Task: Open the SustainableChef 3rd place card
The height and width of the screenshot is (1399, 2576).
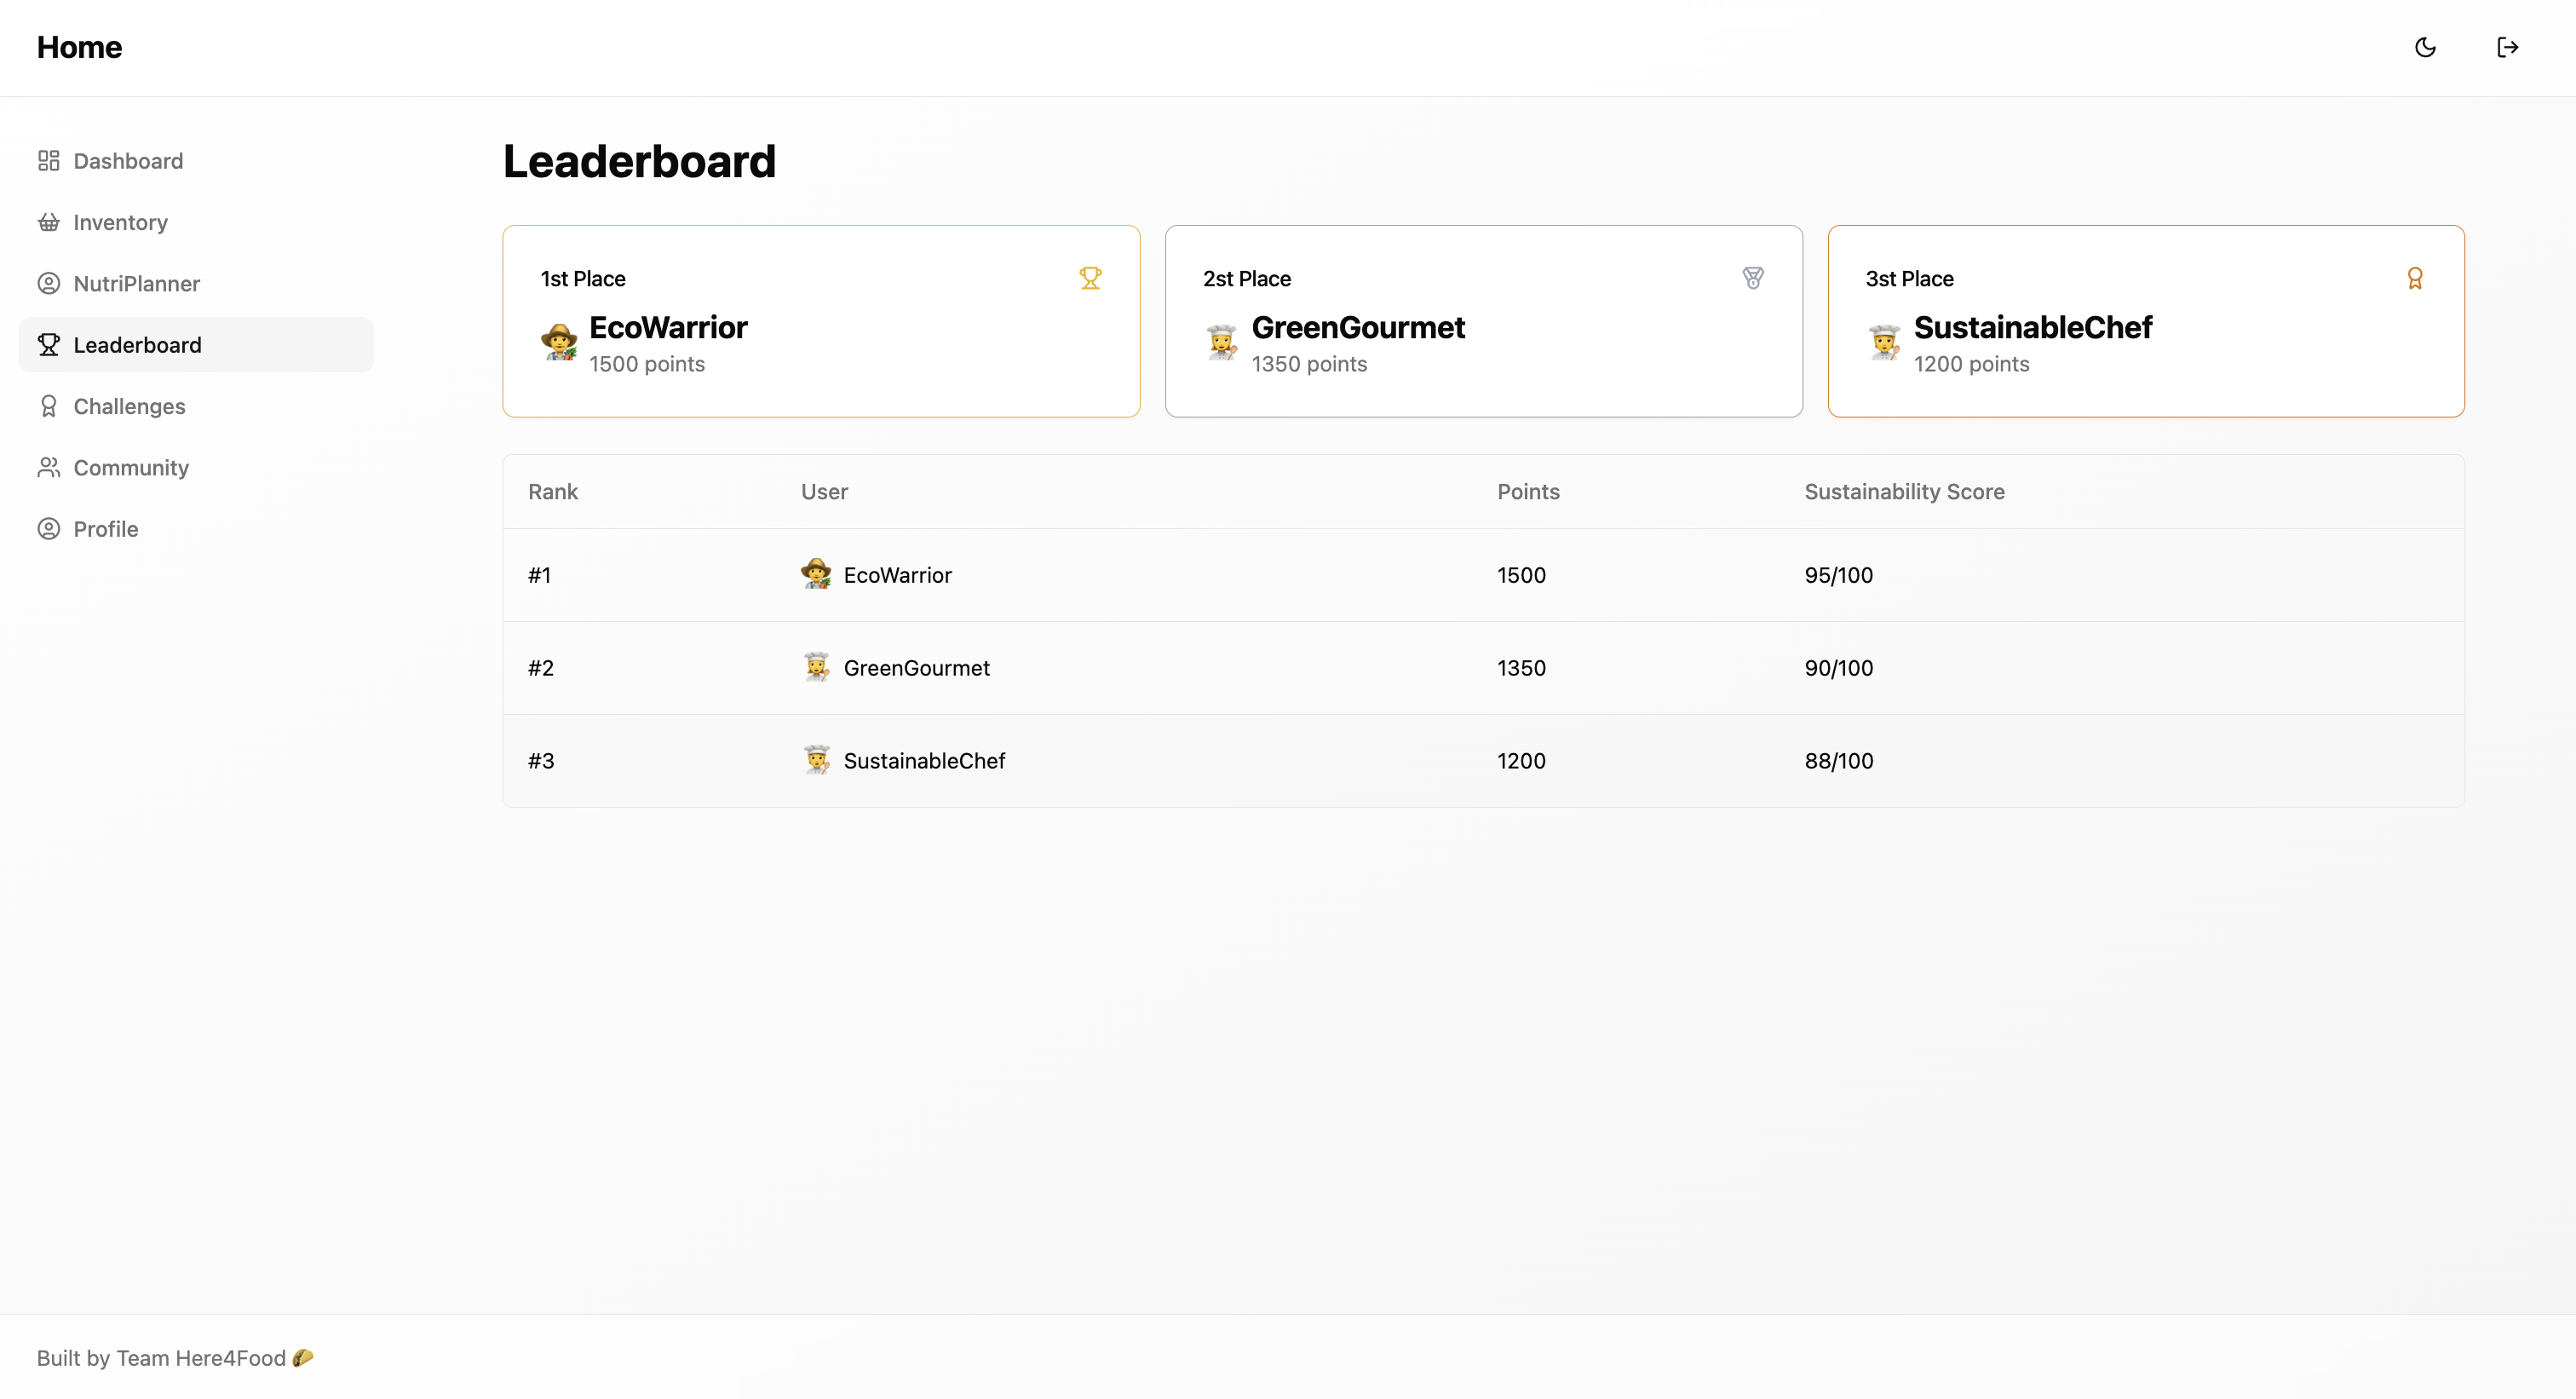Action: [2145, 321]
